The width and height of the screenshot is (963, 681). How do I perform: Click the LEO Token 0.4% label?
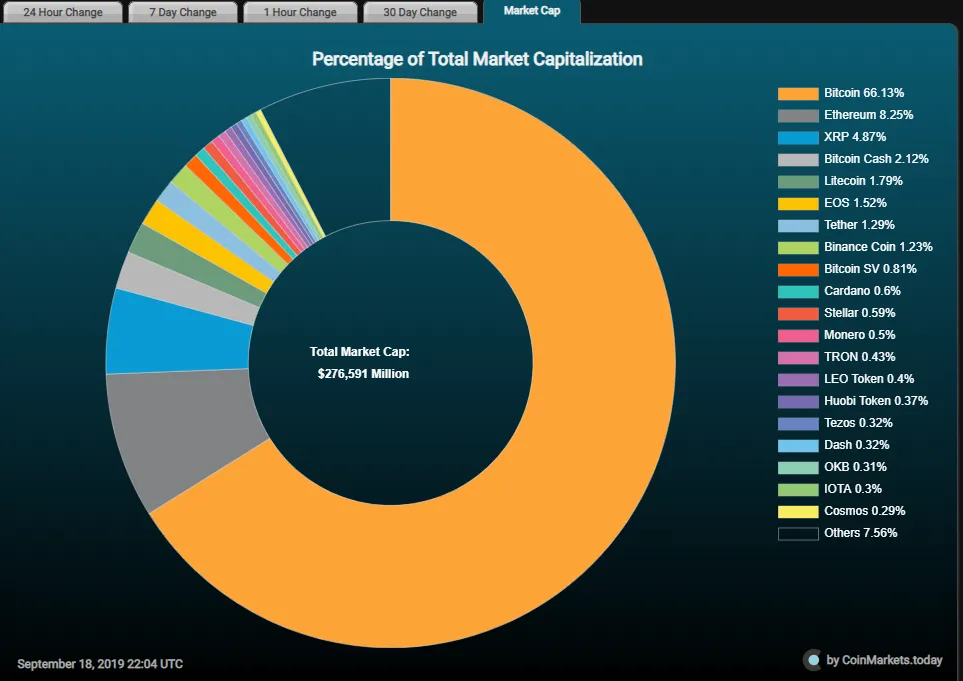(x=868, y=379)
